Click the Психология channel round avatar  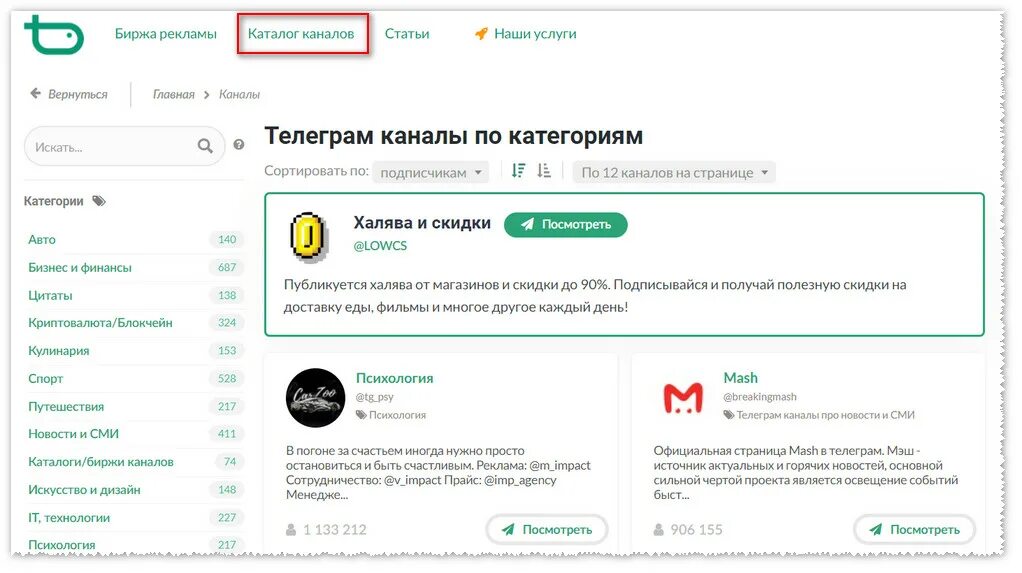[x=315, y=398]
